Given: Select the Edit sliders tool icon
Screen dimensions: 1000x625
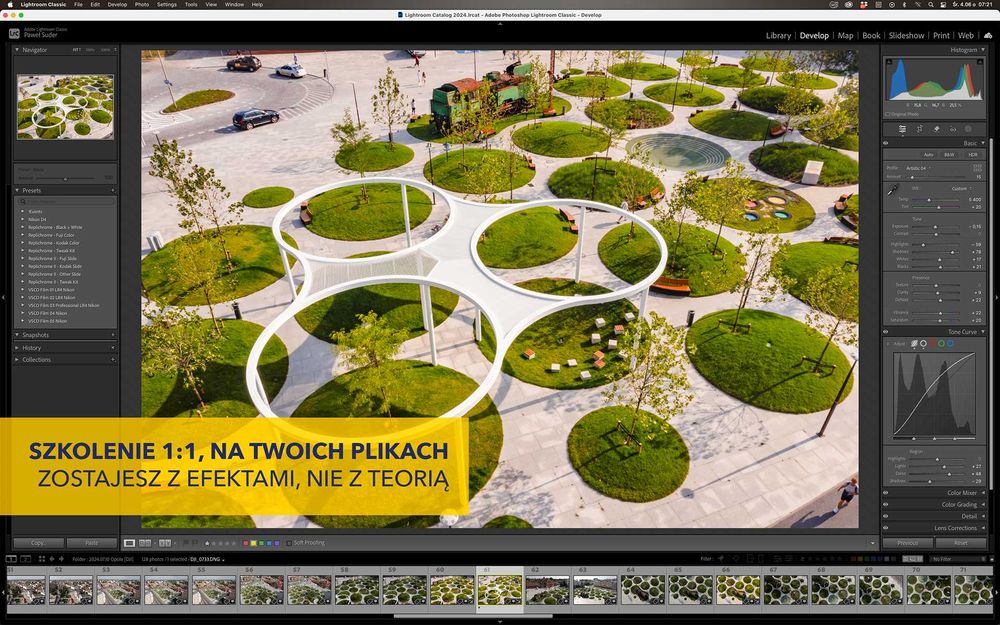Looking at the screenshot, I should click(902, 129).
